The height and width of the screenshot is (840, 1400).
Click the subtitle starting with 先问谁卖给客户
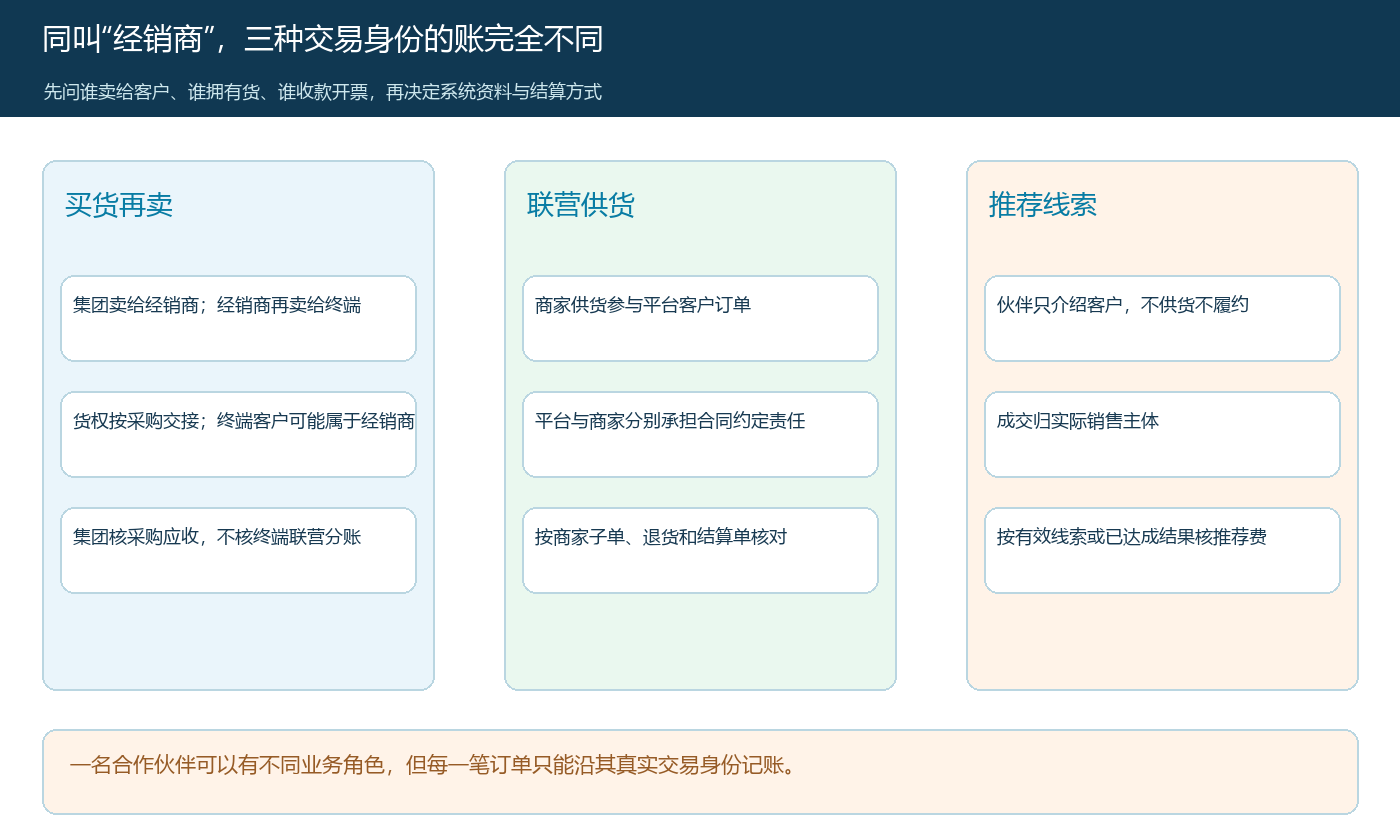pos(323,92)
